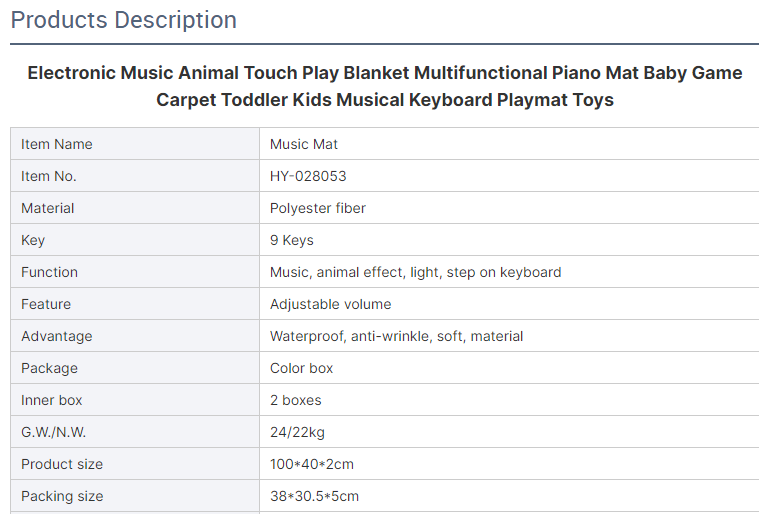Select item number HY-028053
Viewport: 760px width, 514px height.
(x=308, y=176)
